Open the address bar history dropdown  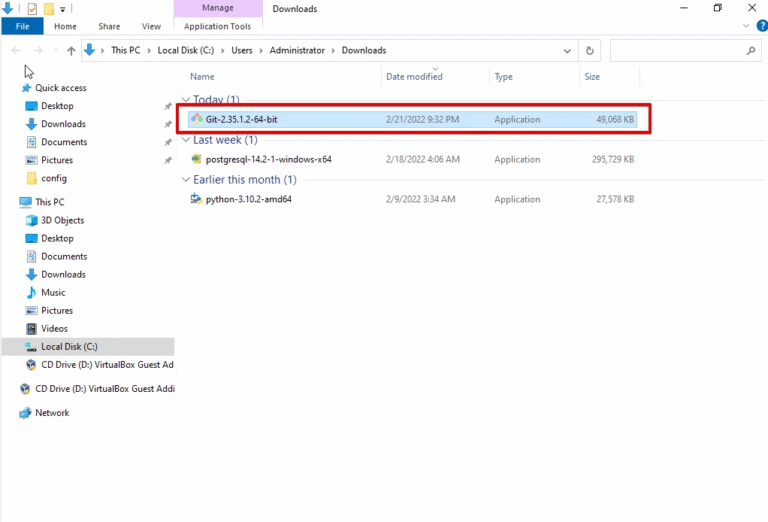coord(567,51)
